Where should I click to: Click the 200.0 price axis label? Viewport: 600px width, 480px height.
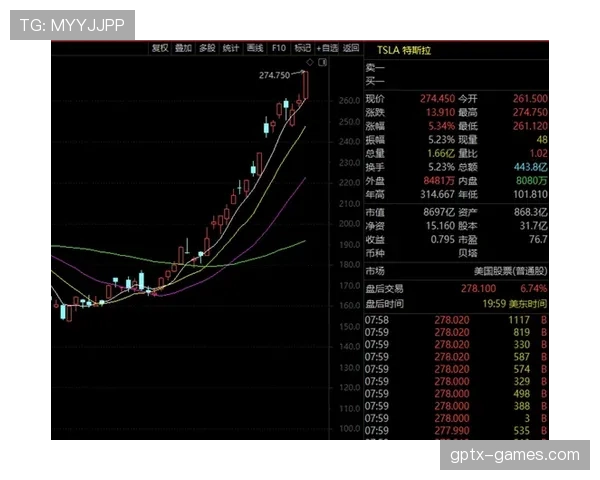coord(349,224)
